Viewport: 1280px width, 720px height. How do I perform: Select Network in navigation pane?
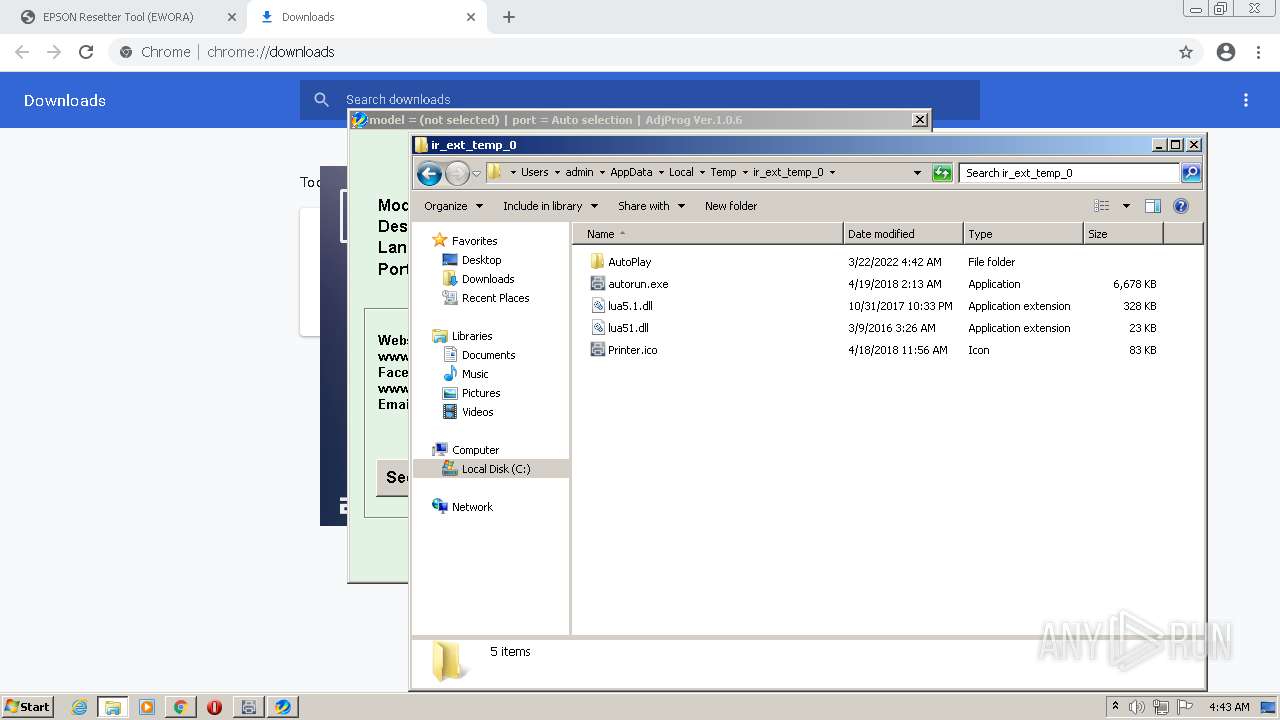pos(472,507)
